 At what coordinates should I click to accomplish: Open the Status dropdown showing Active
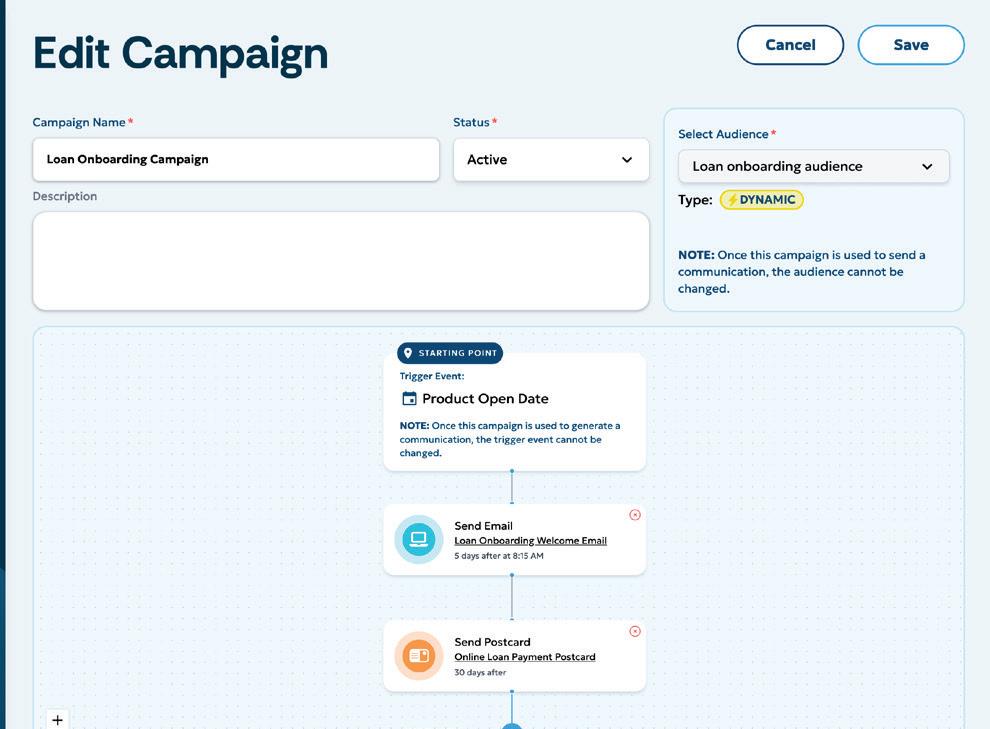(550, 160)
